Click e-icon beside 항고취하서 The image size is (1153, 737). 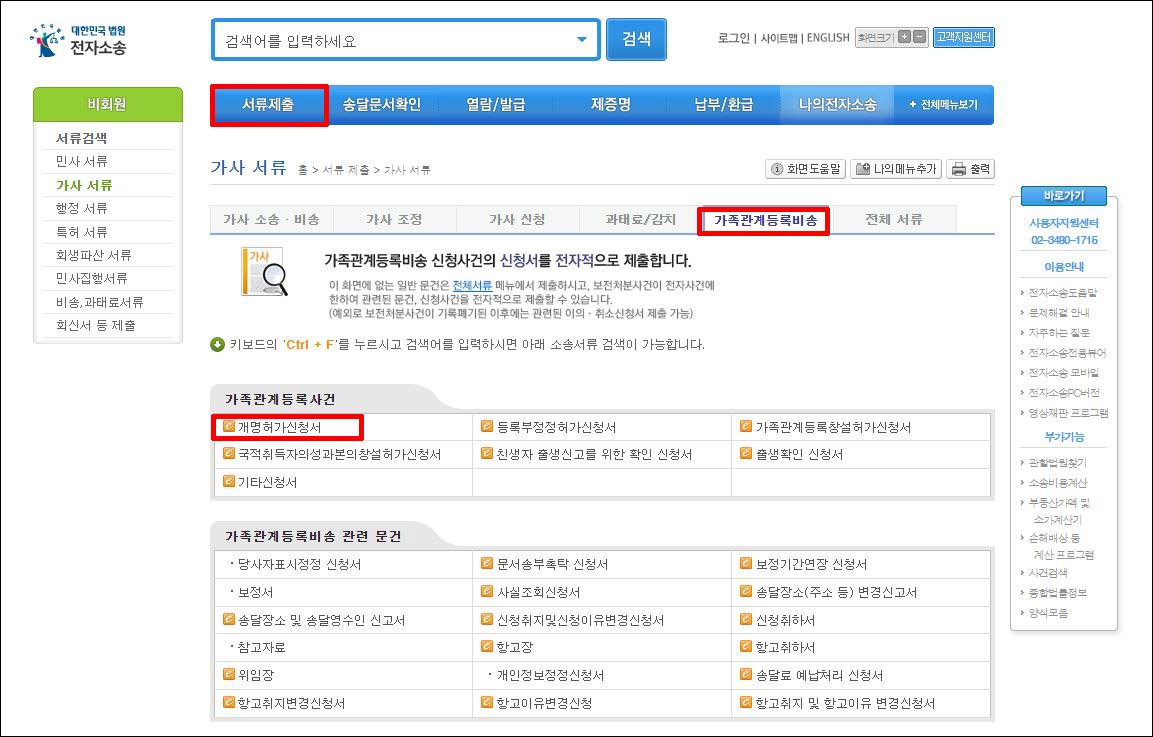(746, 647)
